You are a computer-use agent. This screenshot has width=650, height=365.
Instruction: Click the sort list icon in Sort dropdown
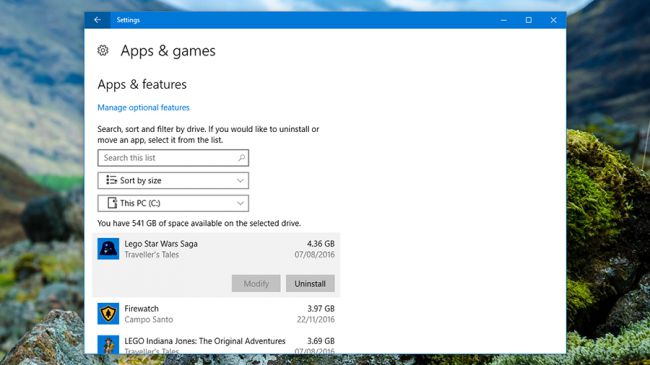(111, 180)
